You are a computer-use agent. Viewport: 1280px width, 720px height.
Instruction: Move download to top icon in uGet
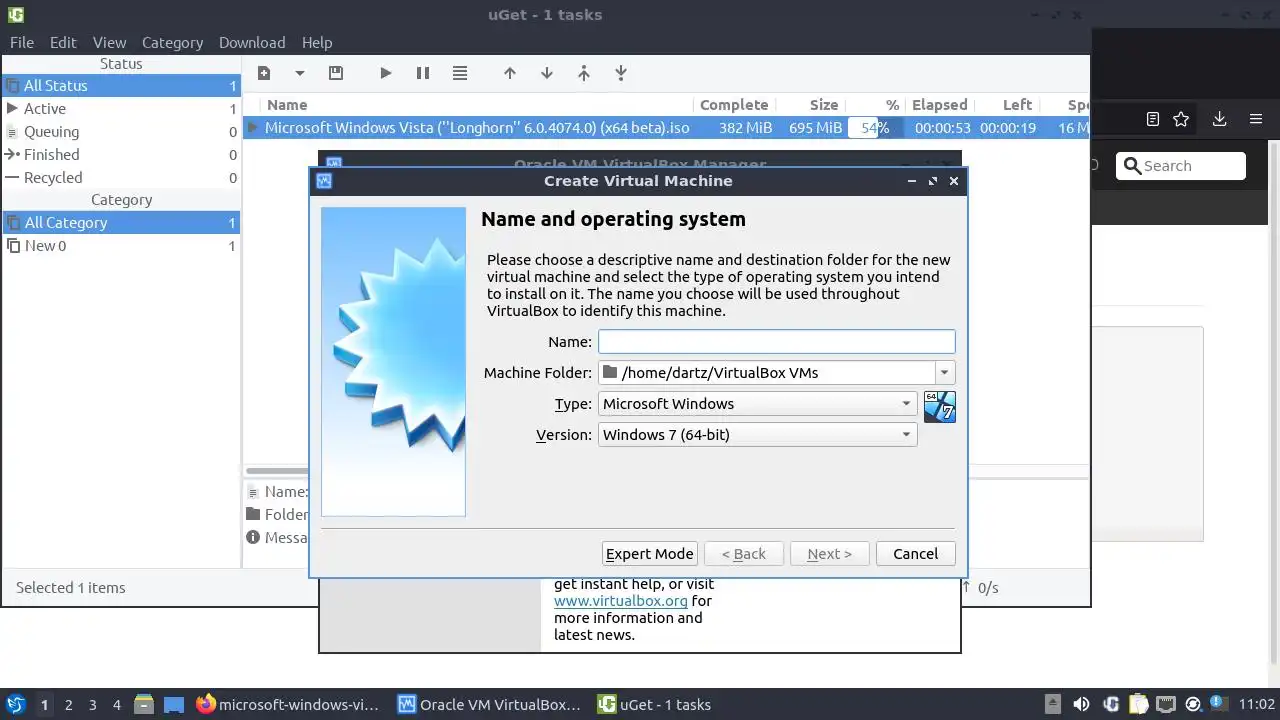tap(584, 73)
